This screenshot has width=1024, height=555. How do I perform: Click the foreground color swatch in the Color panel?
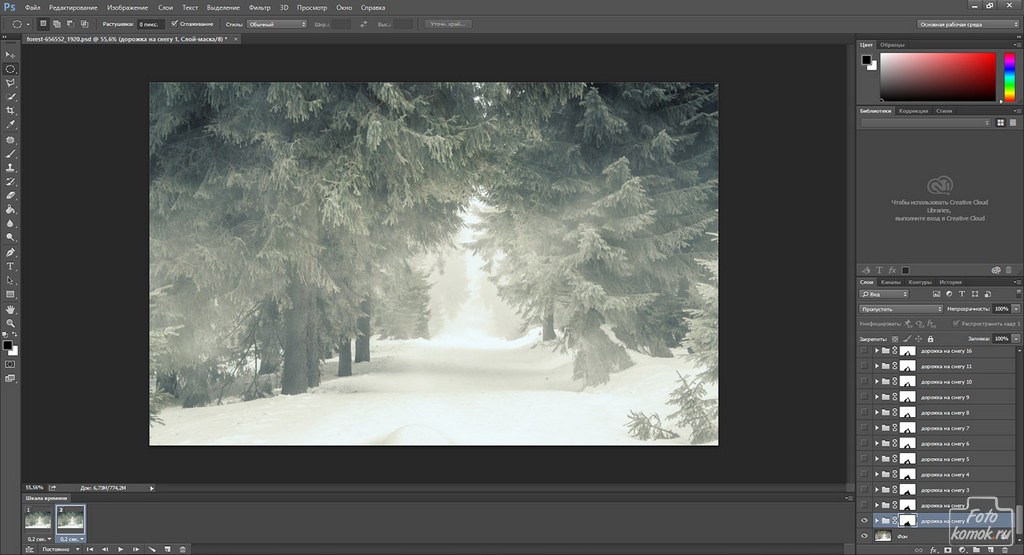[866, 60]
